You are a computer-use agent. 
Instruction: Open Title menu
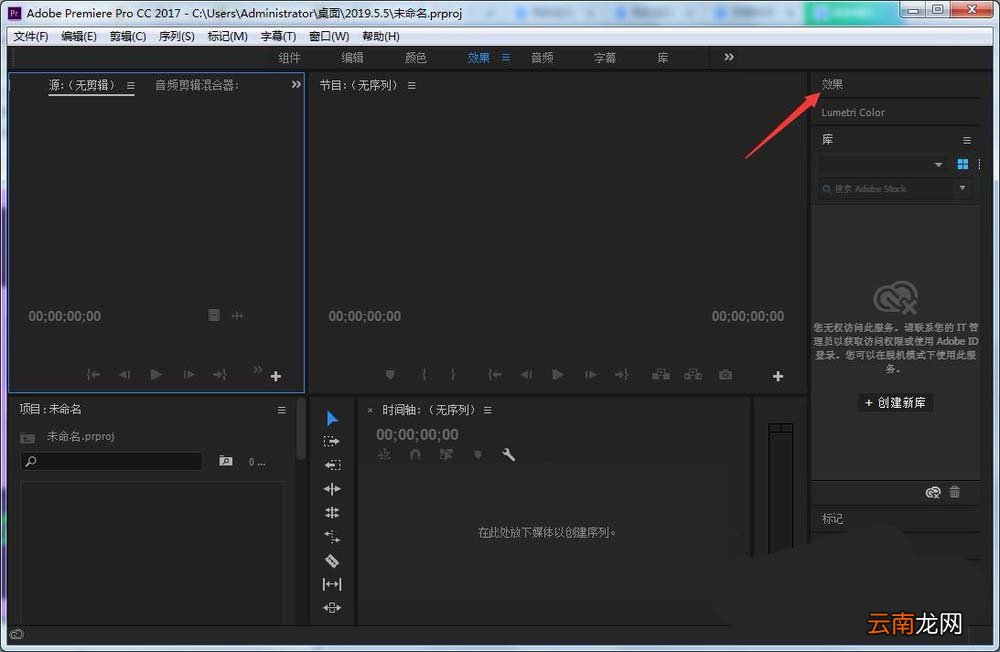point(278,36)
